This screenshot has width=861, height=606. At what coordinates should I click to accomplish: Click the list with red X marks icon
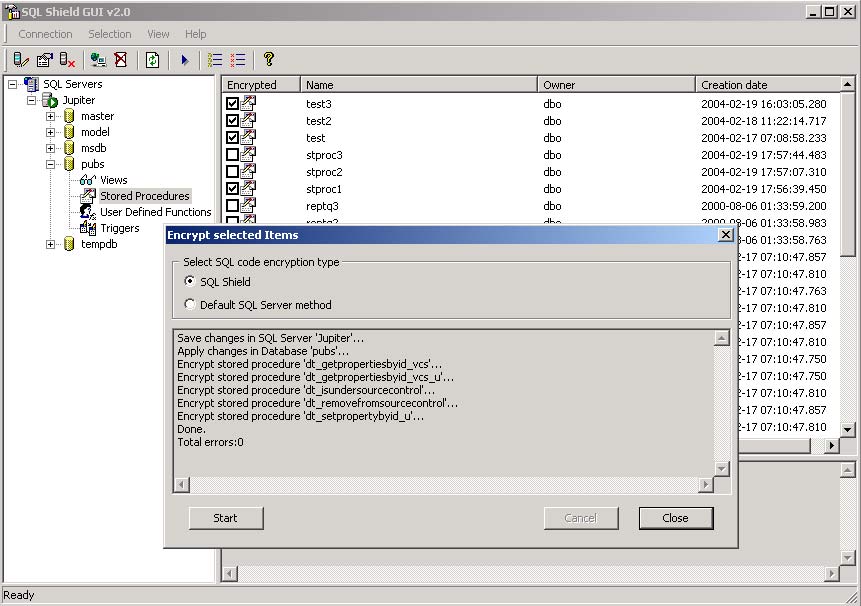238,60
